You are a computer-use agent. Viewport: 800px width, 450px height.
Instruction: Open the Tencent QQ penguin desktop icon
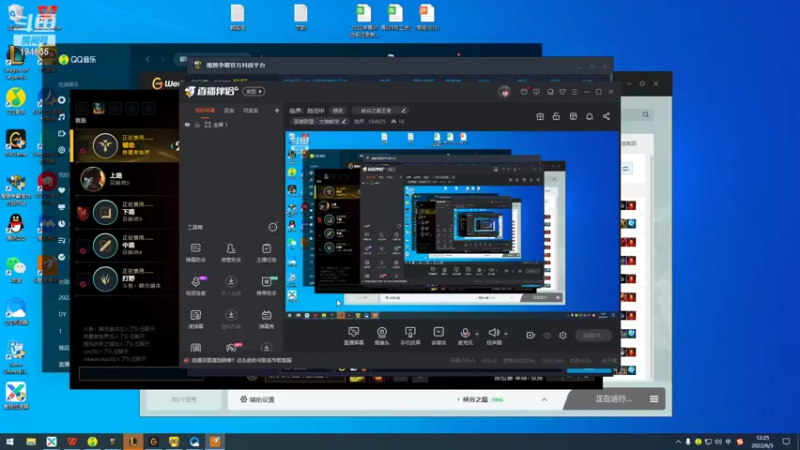coord(16,228)
